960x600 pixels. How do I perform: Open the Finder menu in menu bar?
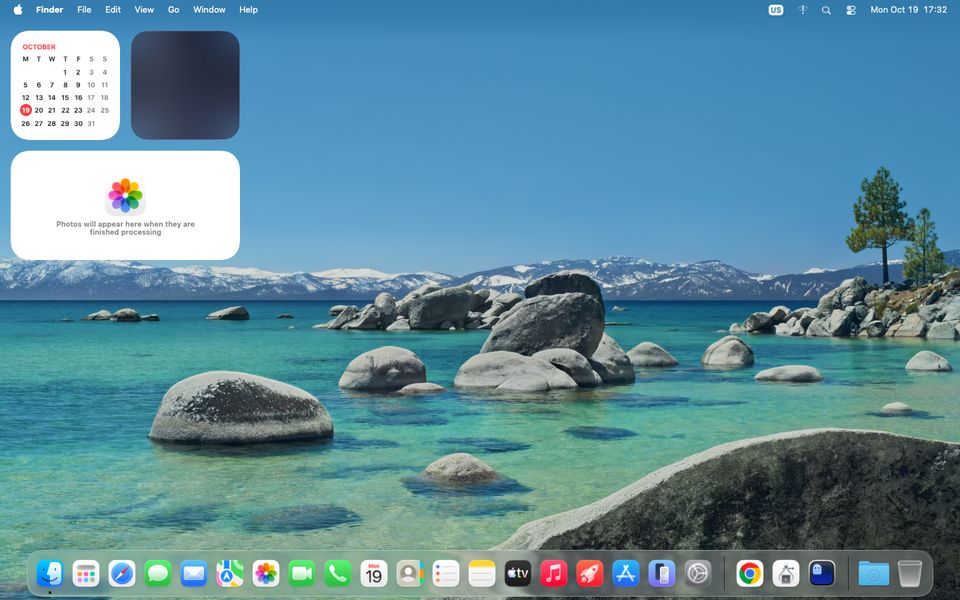pyautogui.click(x=50, y=10)
